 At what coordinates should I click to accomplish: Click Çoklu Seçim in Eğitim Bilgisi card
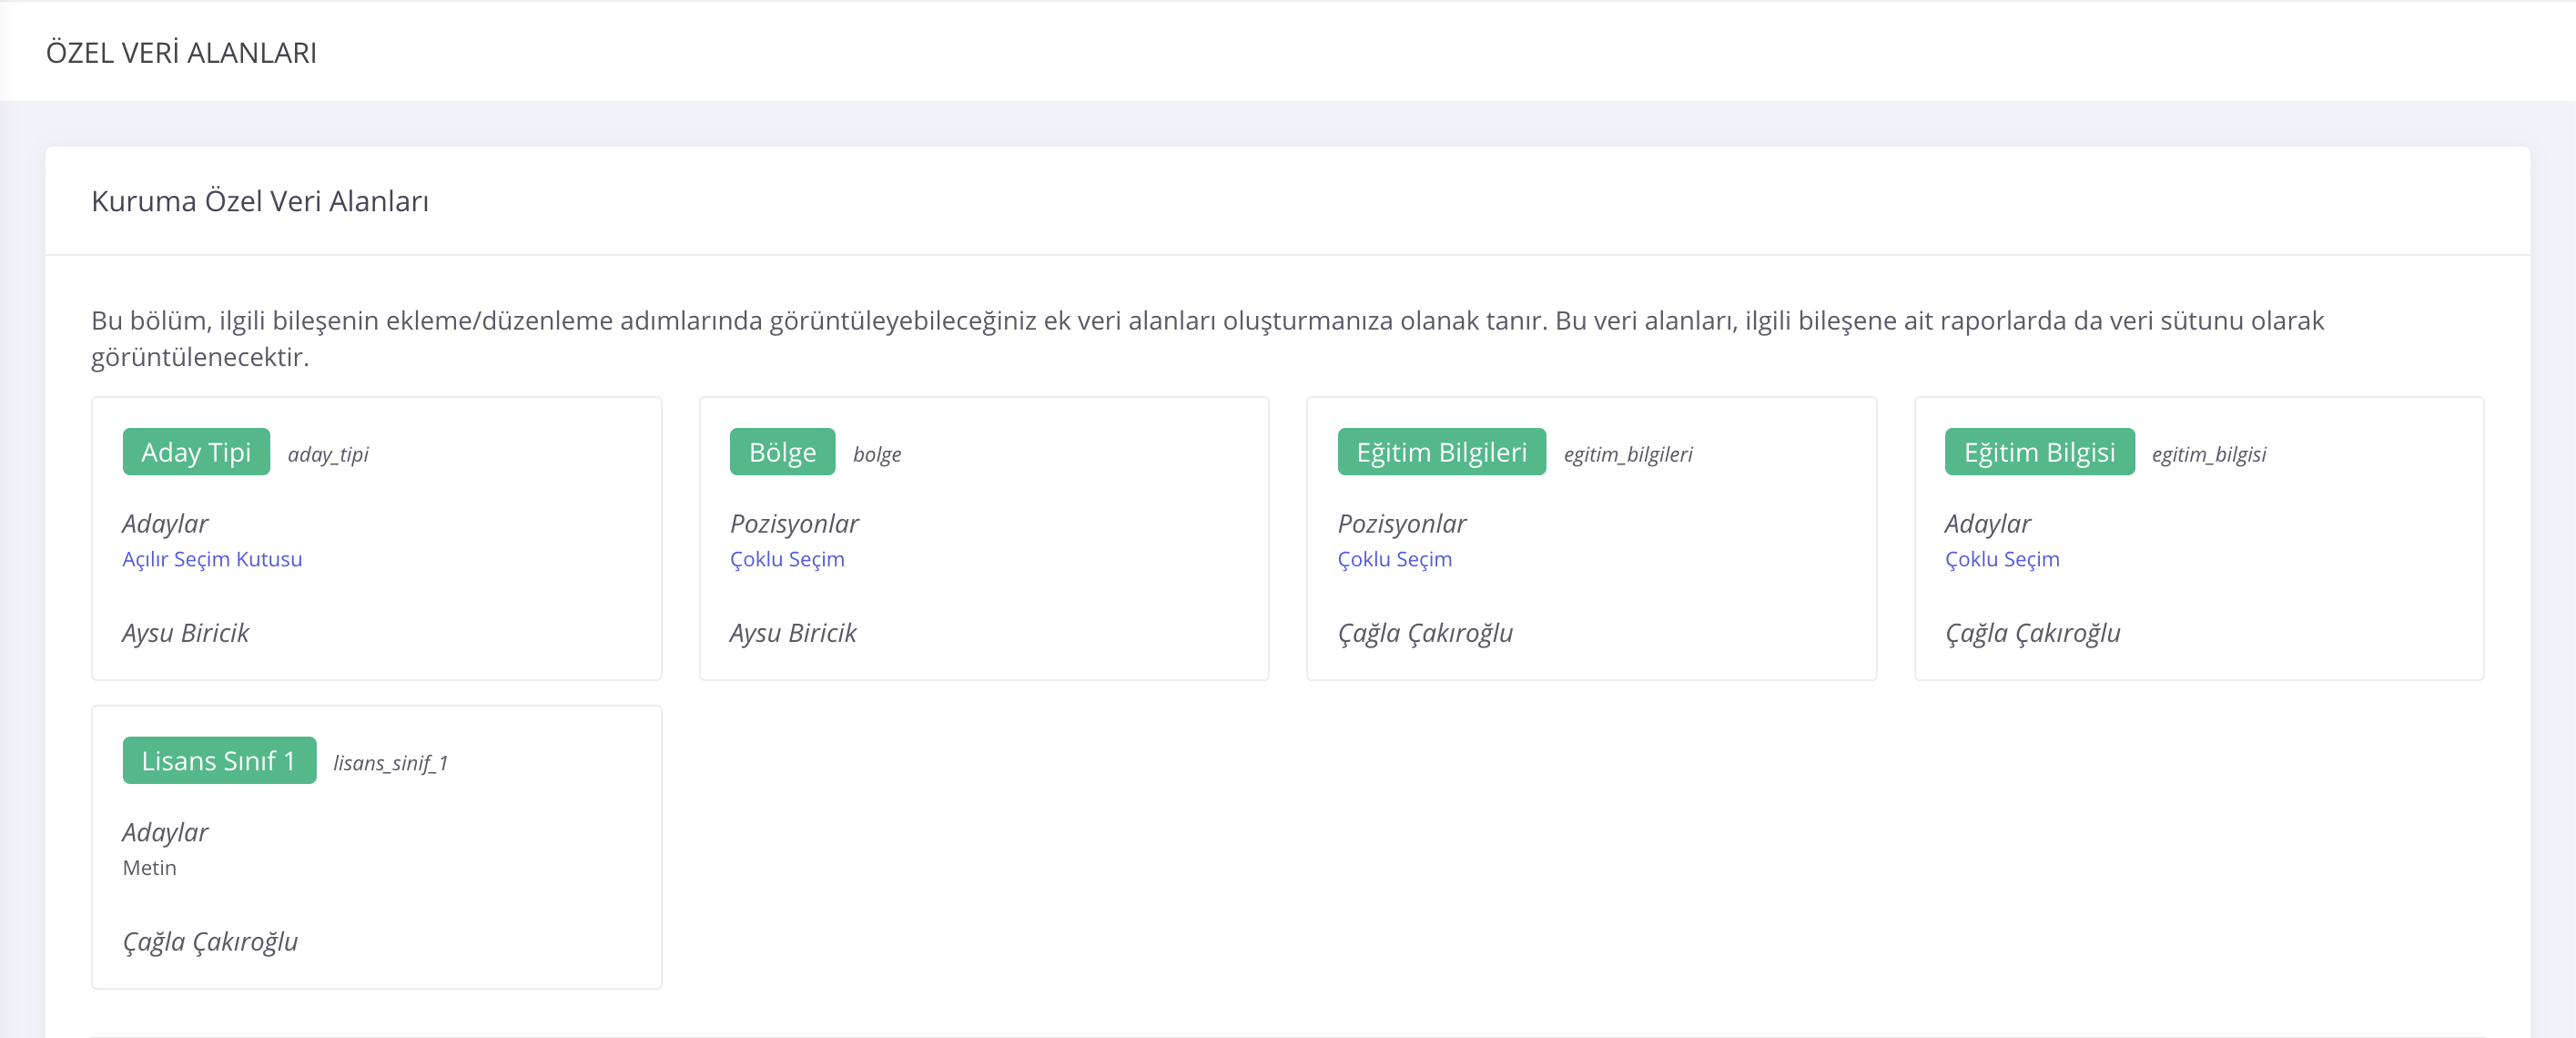2002,559
